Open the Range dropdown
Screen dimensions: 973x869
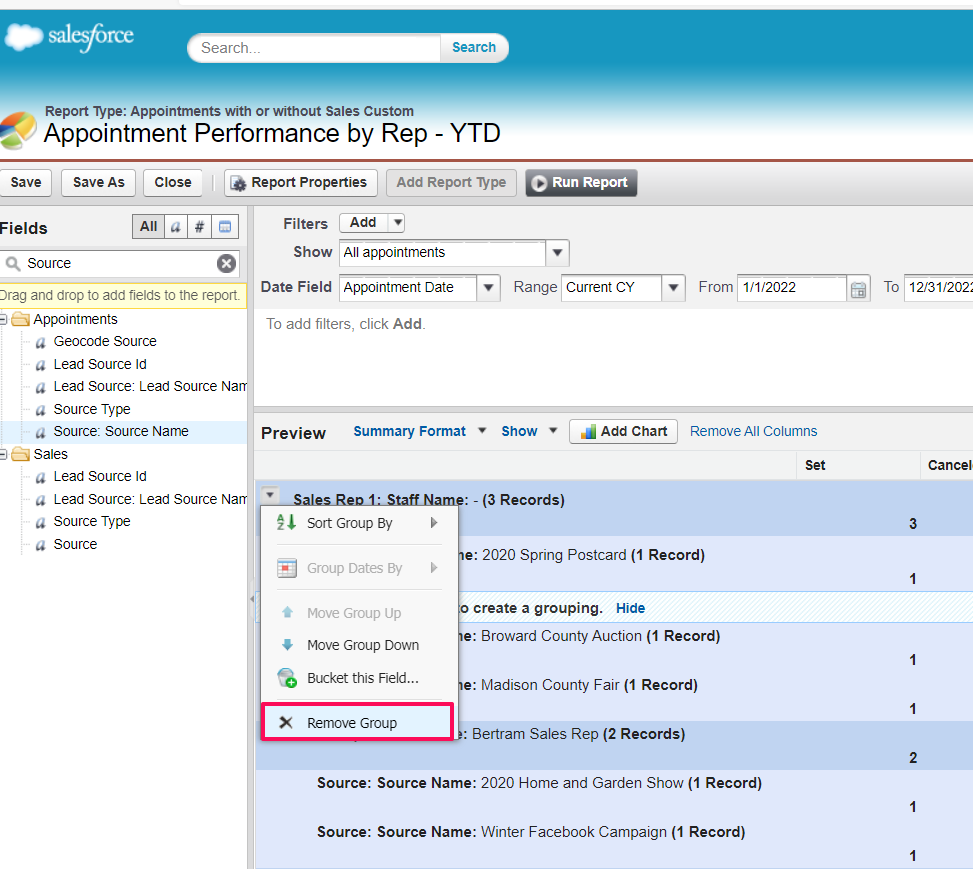coord(673,288)
